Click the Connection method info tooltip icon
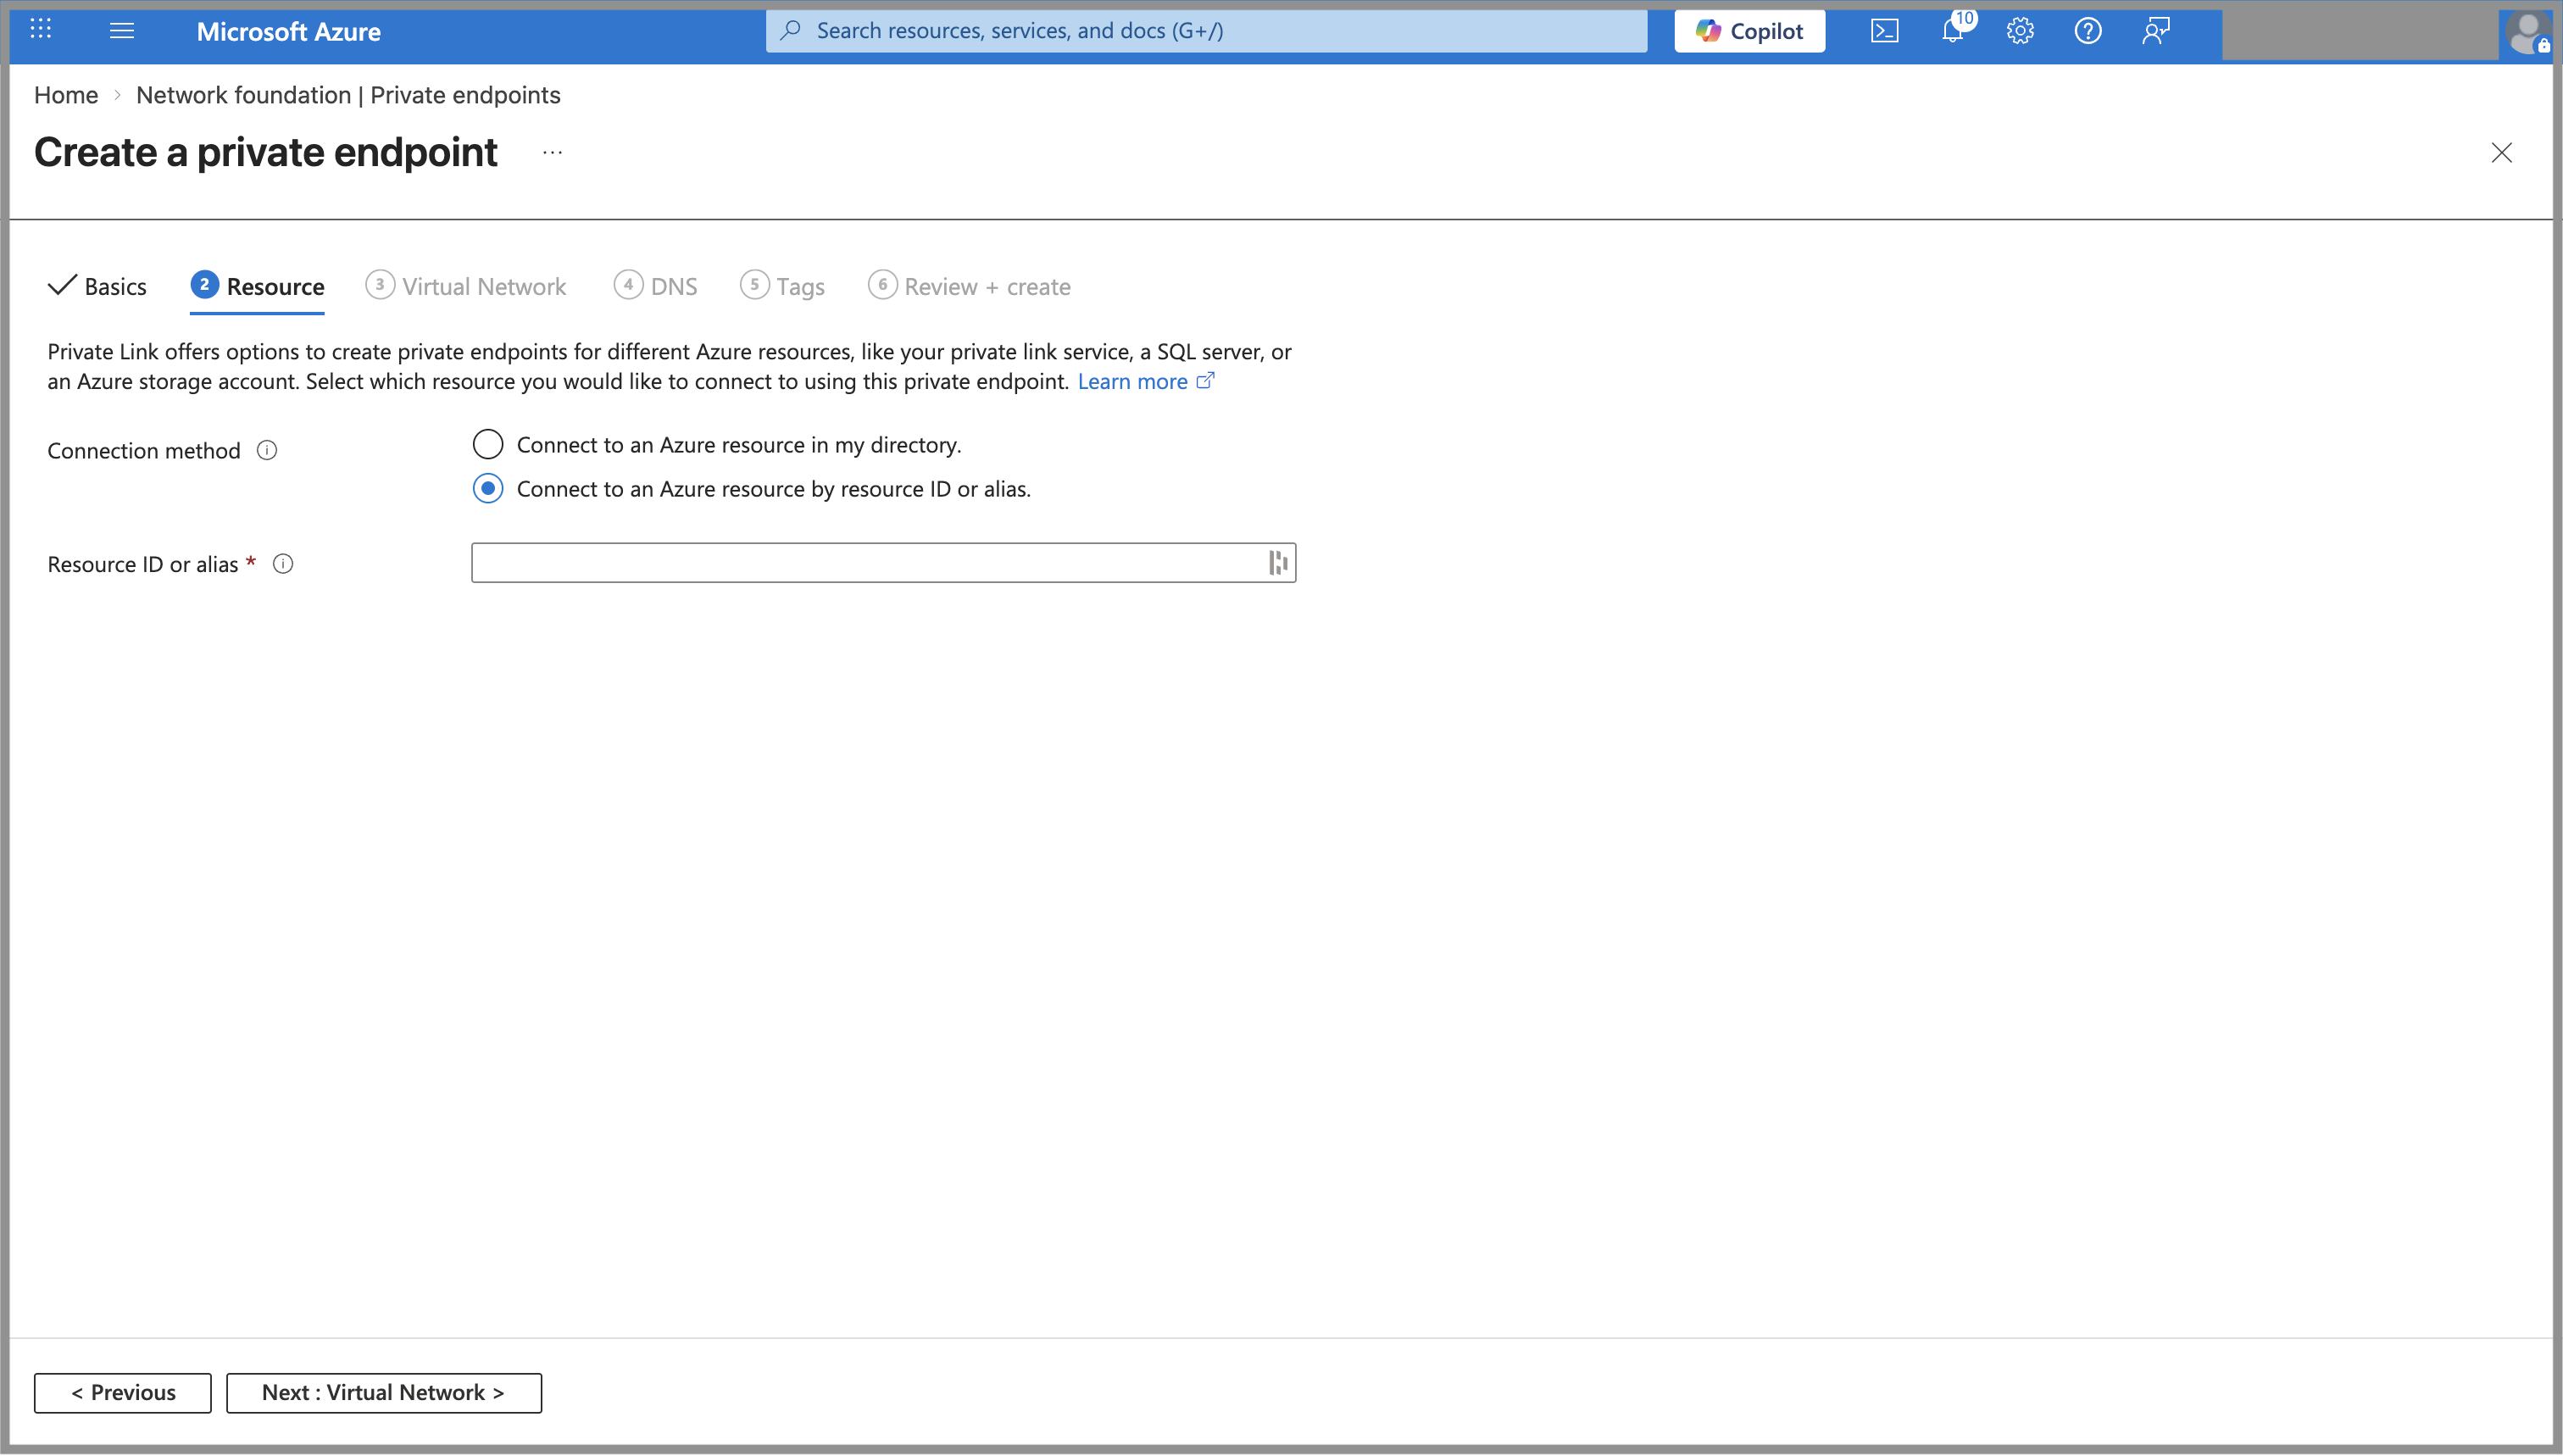 point(267,450)
